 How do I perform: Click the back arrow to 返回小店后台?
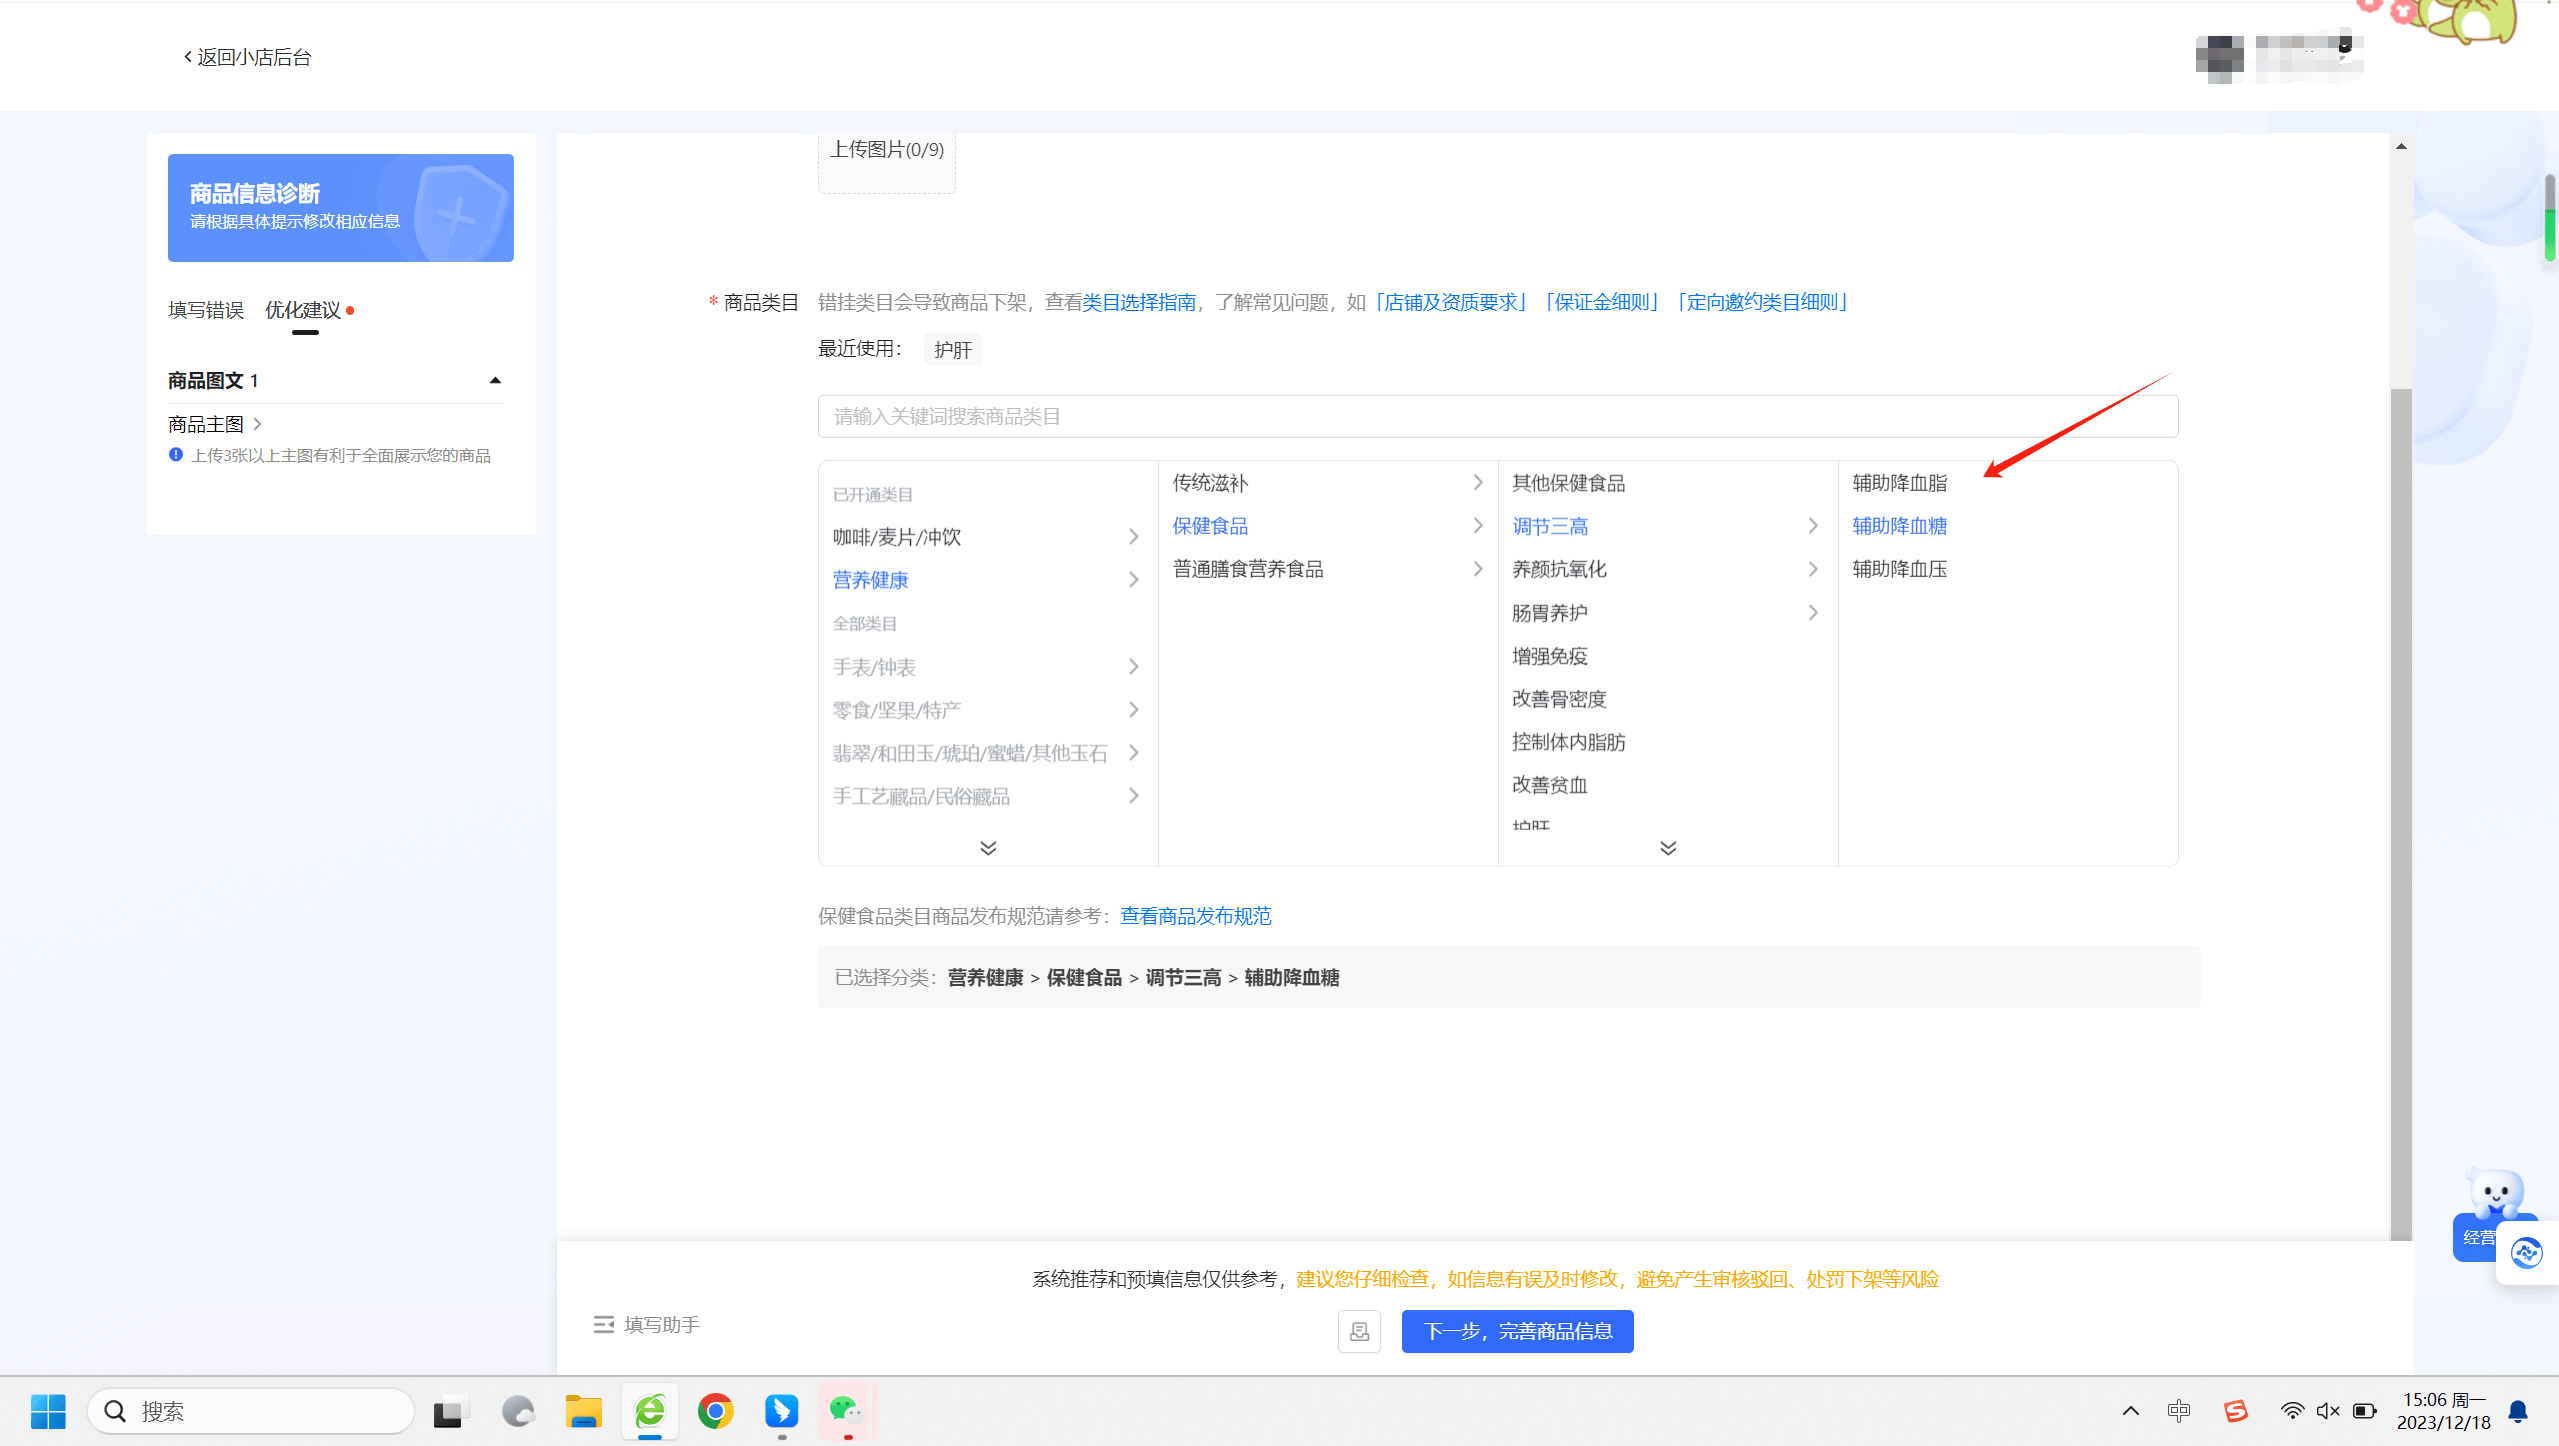tap(187, 57)
